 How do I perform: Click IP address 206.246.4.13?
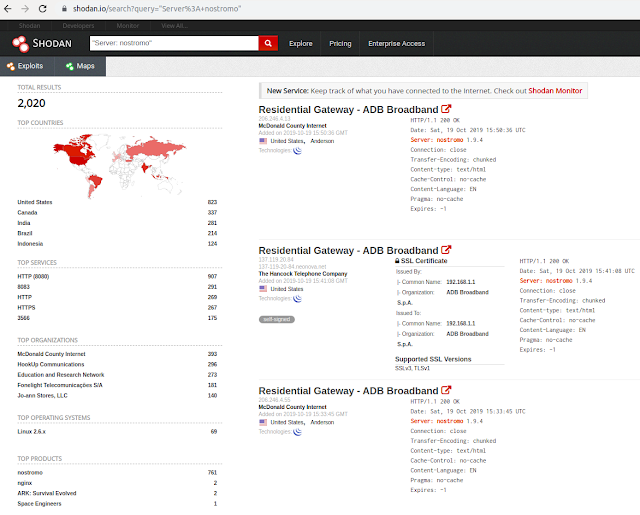click(x=274, y=119)
